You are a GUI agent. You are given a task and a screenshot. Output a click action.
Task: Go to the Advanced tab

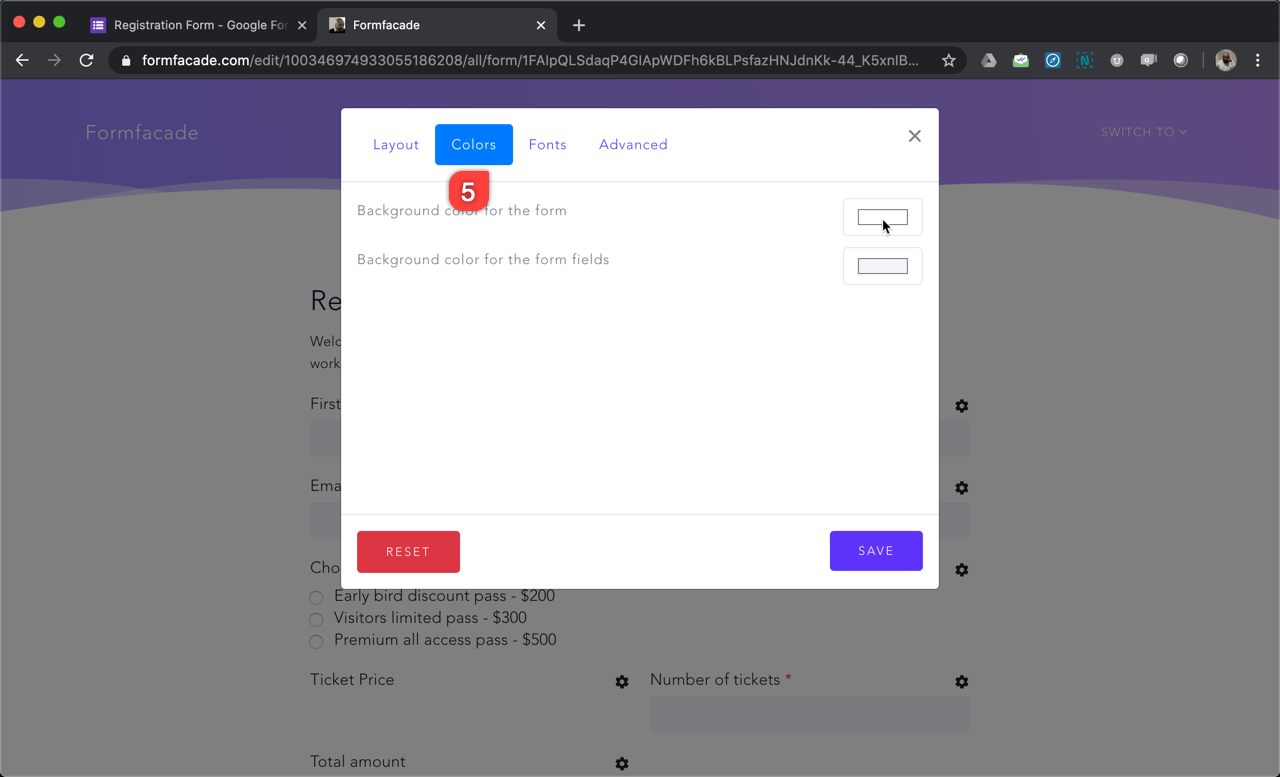click(x=633, y=145)
